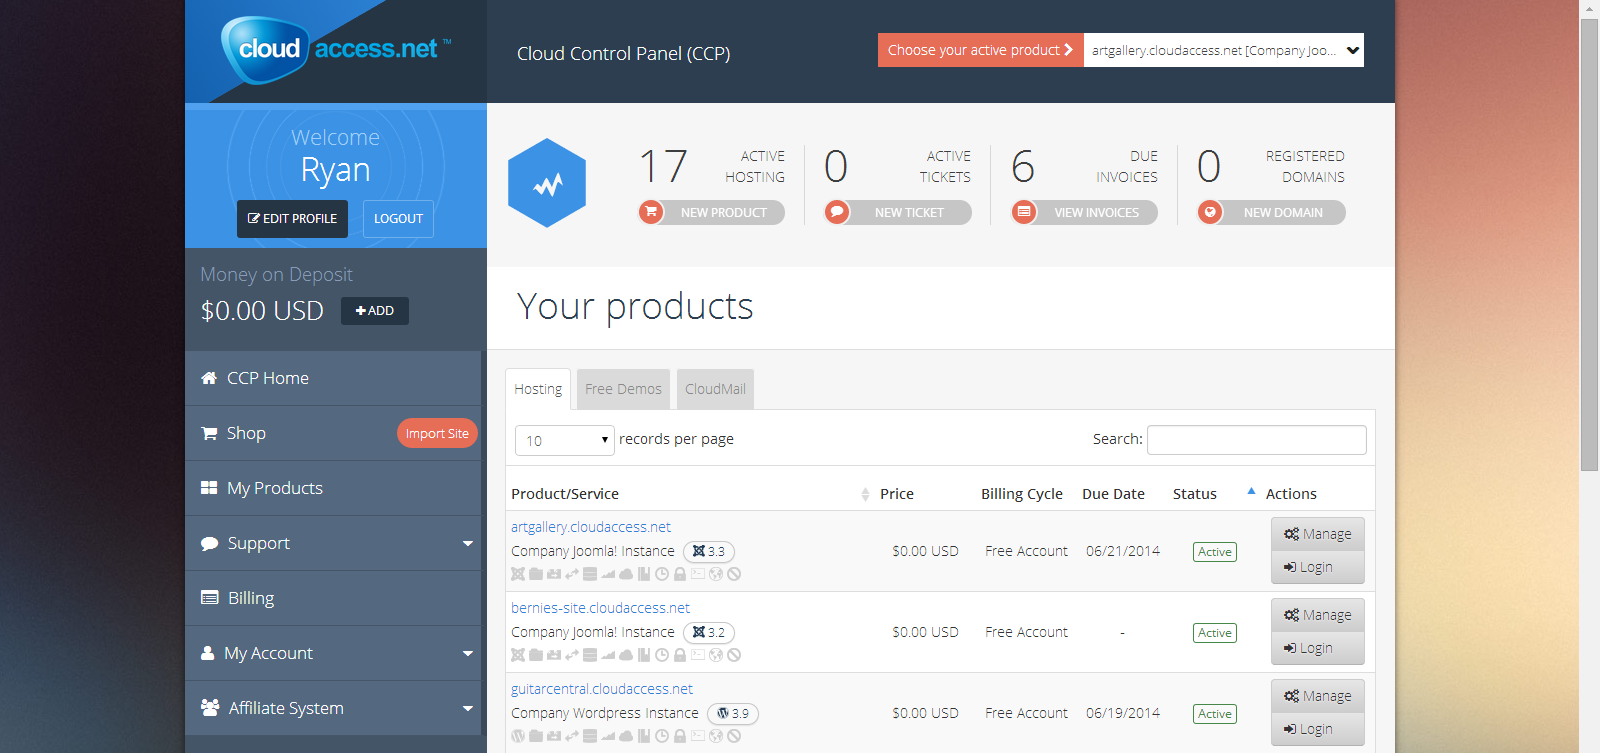Click the Import Site button
The width and height of the screenshot is (1600, 753).
[437, 433]
